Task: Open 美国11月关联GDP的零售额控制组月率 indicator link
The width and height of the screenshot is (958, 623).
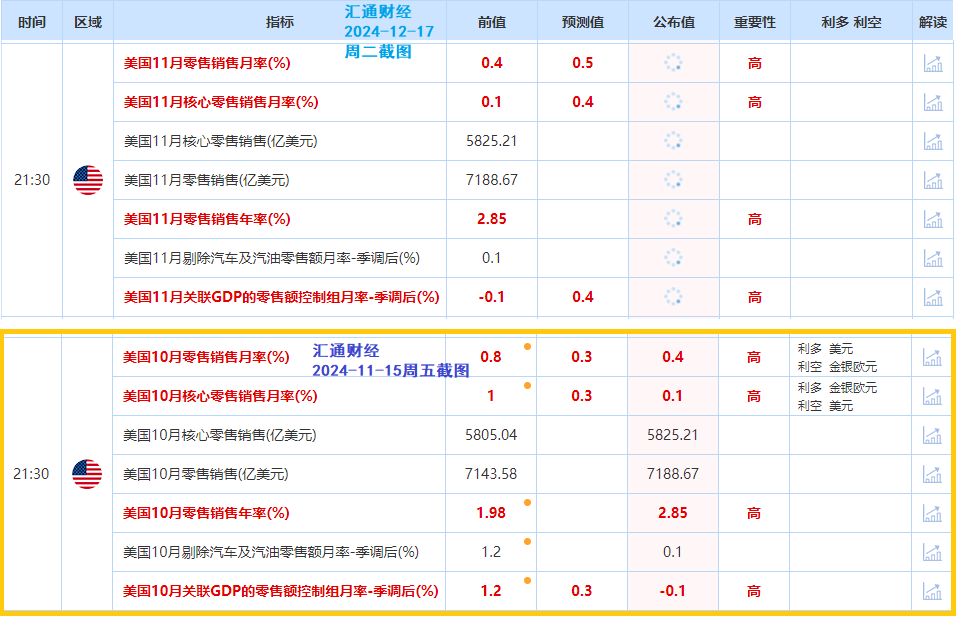Action: 281,297
